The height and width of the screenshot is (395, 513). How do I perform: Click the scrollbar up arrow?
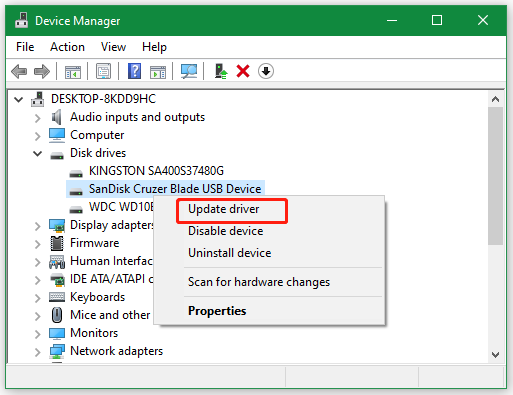tap(495, 99)
